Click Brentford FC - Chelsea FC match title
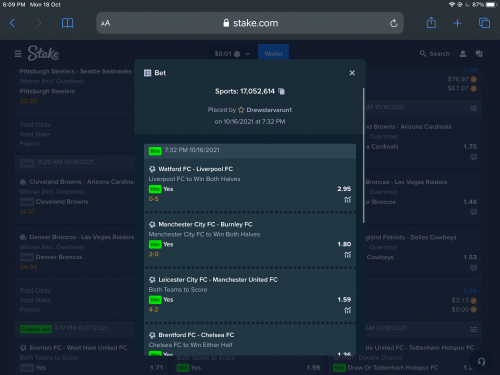The width and height of the screenshot is (500, 375). tap(196, 335)
